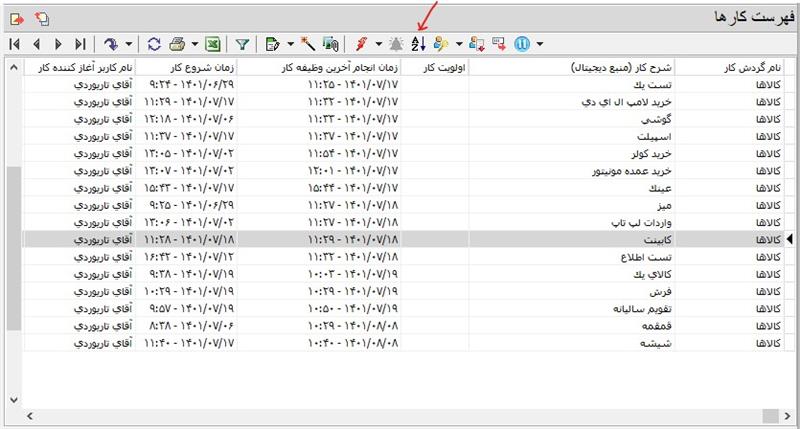Go to the first record
This screenshot has width=800, height=429.
tap(14, 44)
